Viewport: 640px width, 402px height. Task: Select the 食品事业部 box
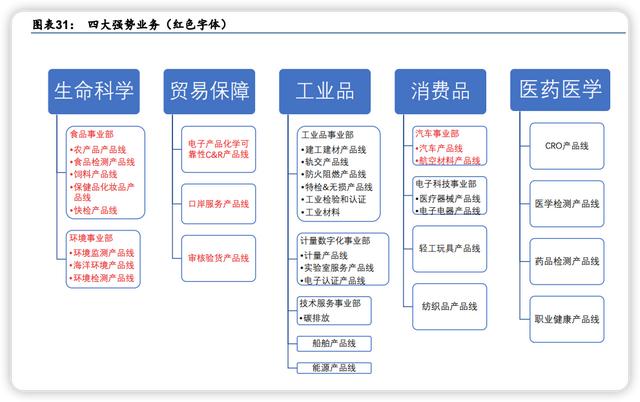click(x=105, y=171)
